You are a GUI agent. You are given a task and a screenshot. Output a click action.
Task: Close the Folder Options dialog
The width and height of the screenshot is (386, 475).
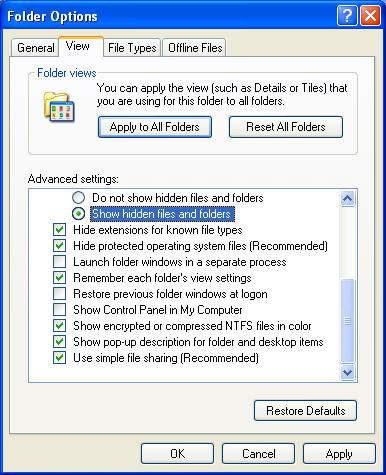click(370, 15)
